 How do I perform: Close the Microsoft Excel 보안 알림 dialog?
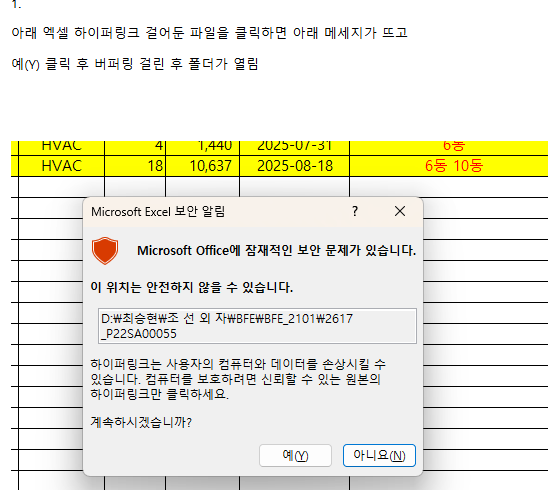(x=400, y=211)
